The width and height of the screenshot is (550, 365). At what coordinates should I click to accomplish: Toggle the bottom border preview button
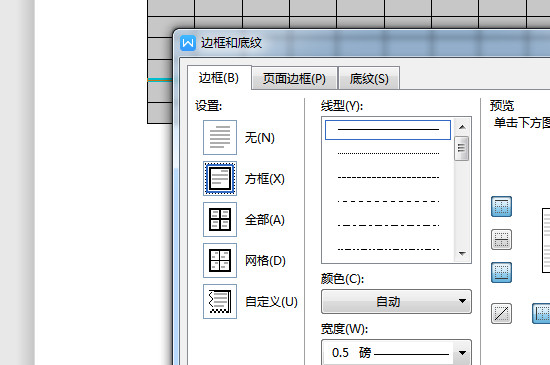[501, 272]
